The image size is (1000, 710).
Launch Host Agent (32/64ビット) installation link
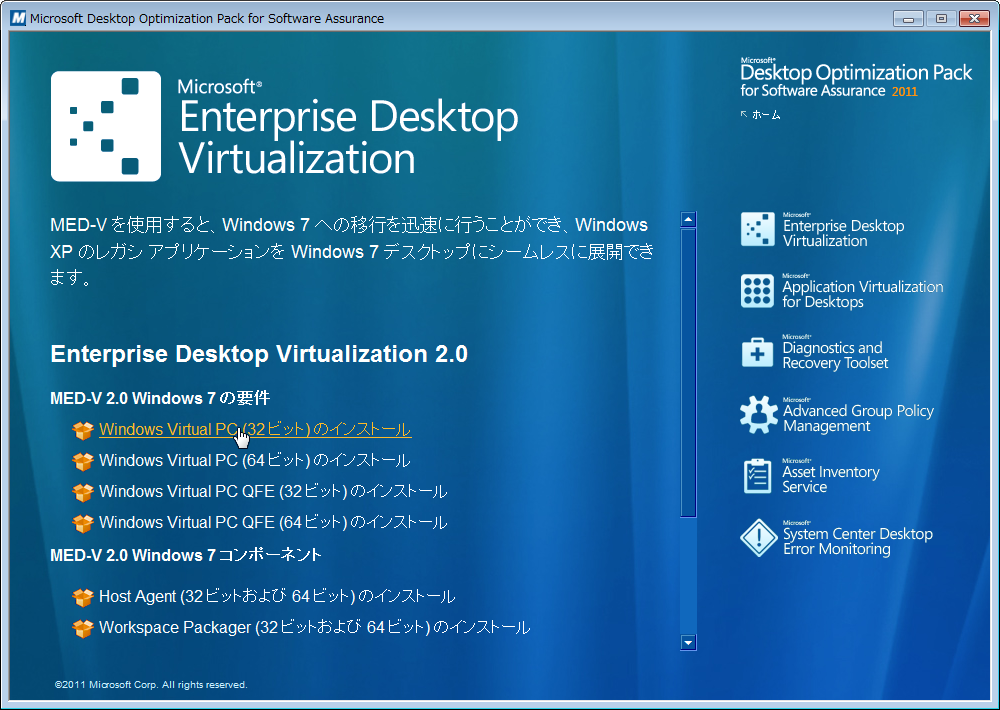click(x=276, y=597)
